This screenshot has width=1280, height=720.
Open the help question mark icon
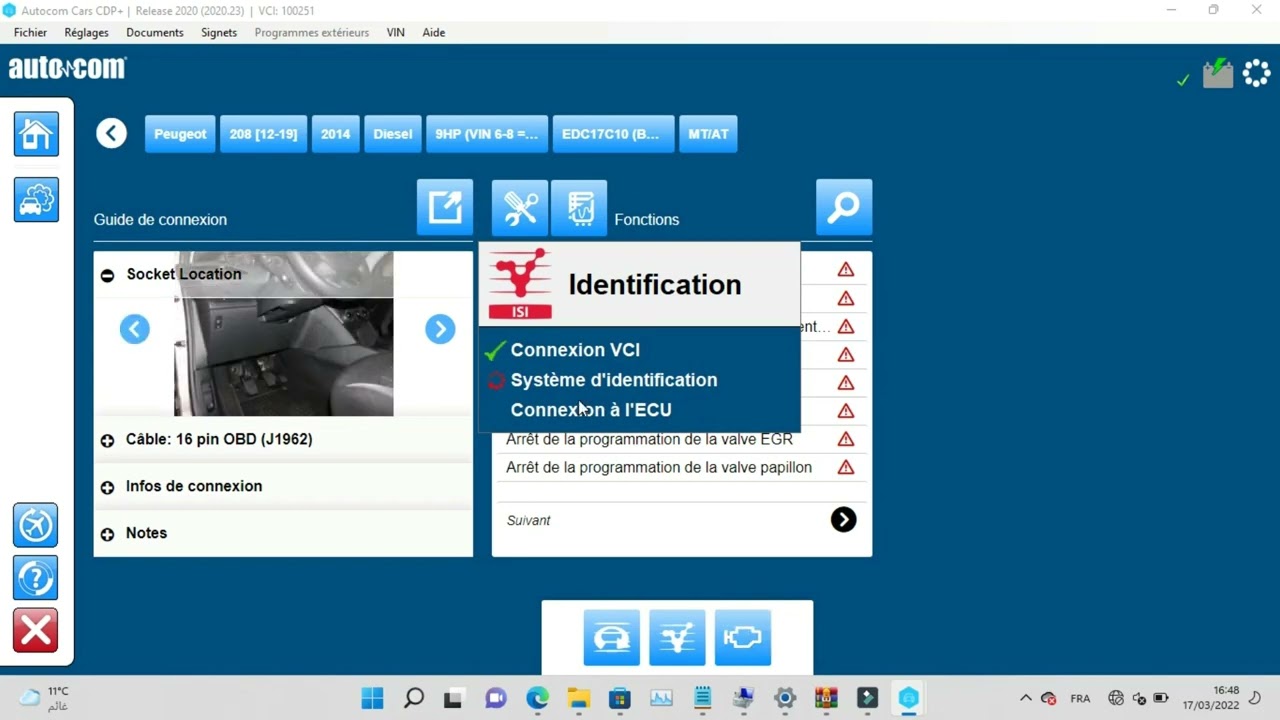[36, 578]
